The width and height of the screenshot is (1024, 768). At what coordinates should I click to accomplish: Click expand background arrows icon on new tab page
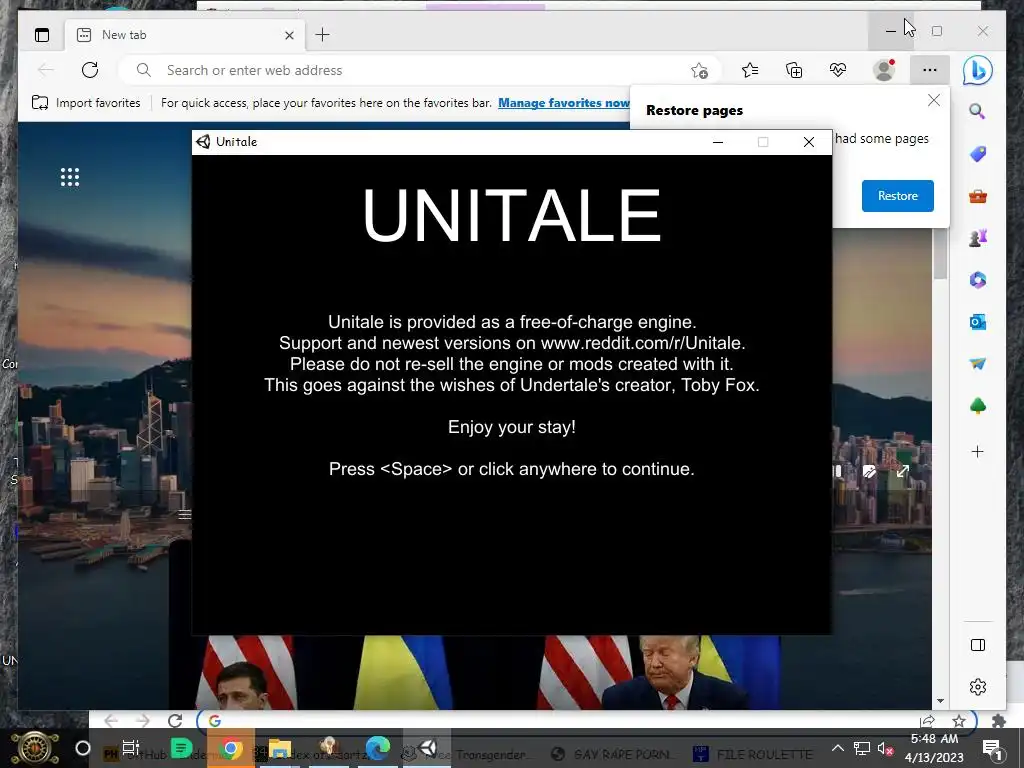coord(903,471)
